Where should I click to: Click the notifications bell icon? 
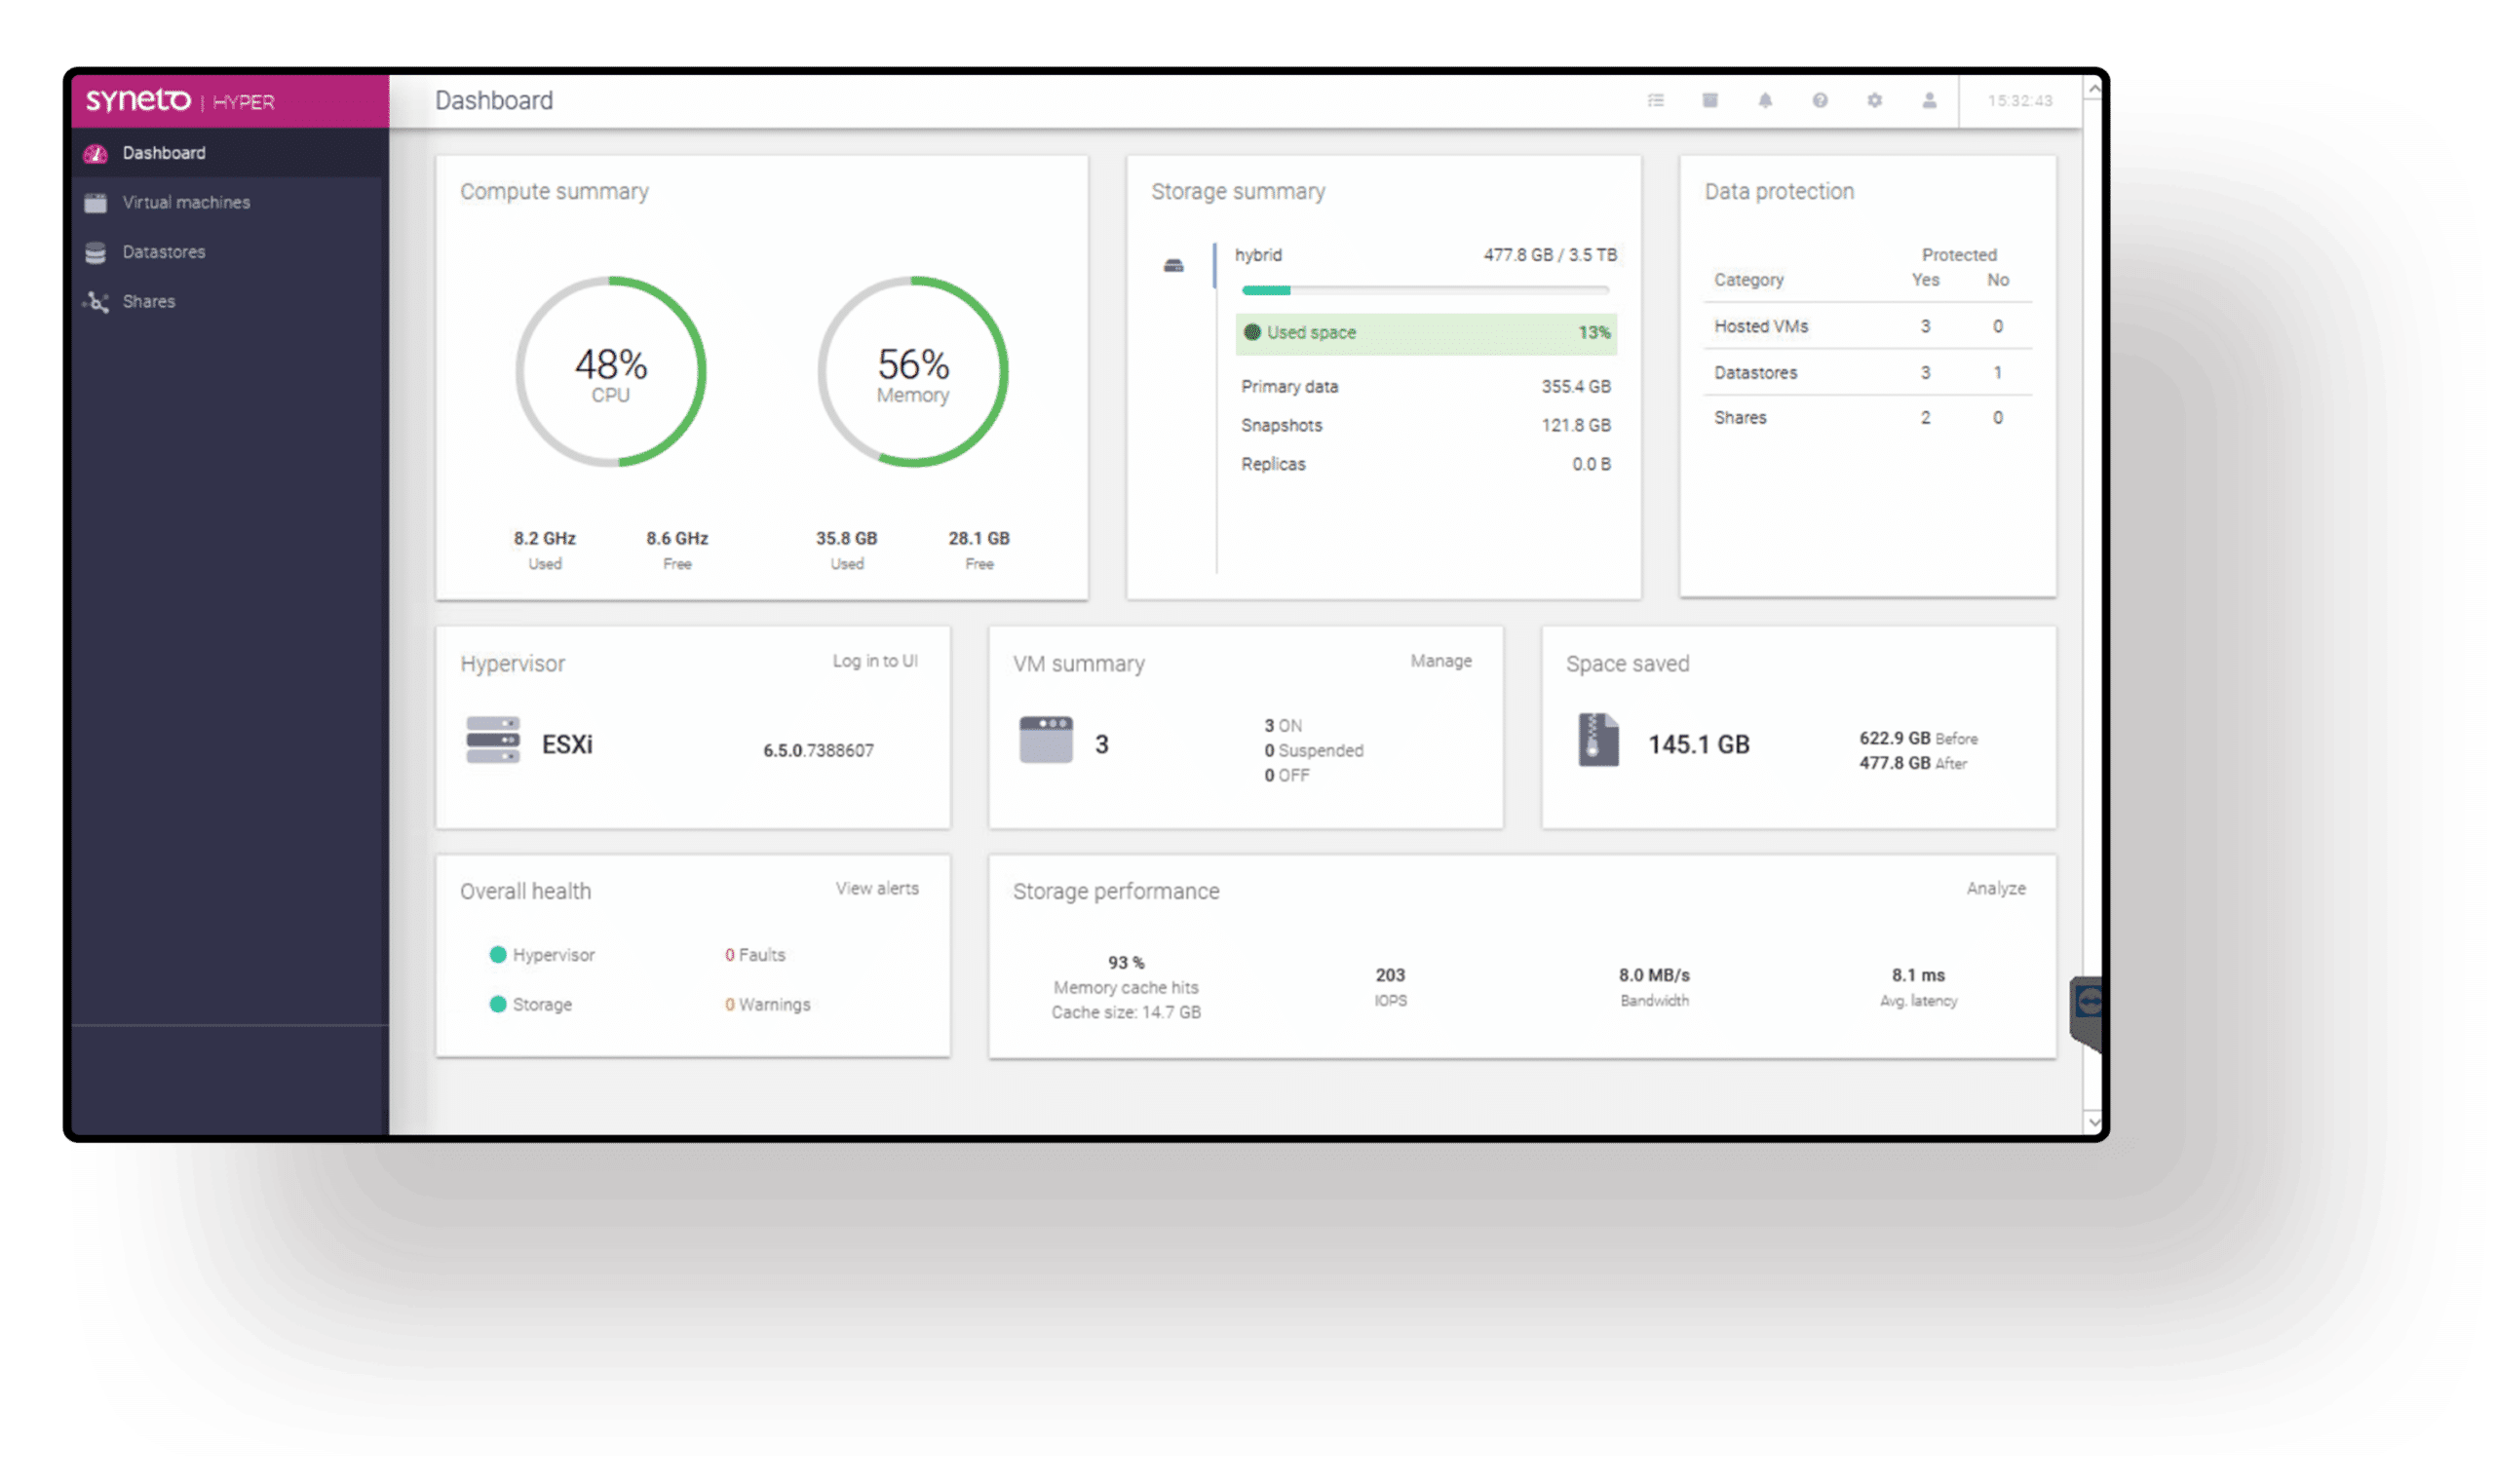click(x=1765, y=100)
